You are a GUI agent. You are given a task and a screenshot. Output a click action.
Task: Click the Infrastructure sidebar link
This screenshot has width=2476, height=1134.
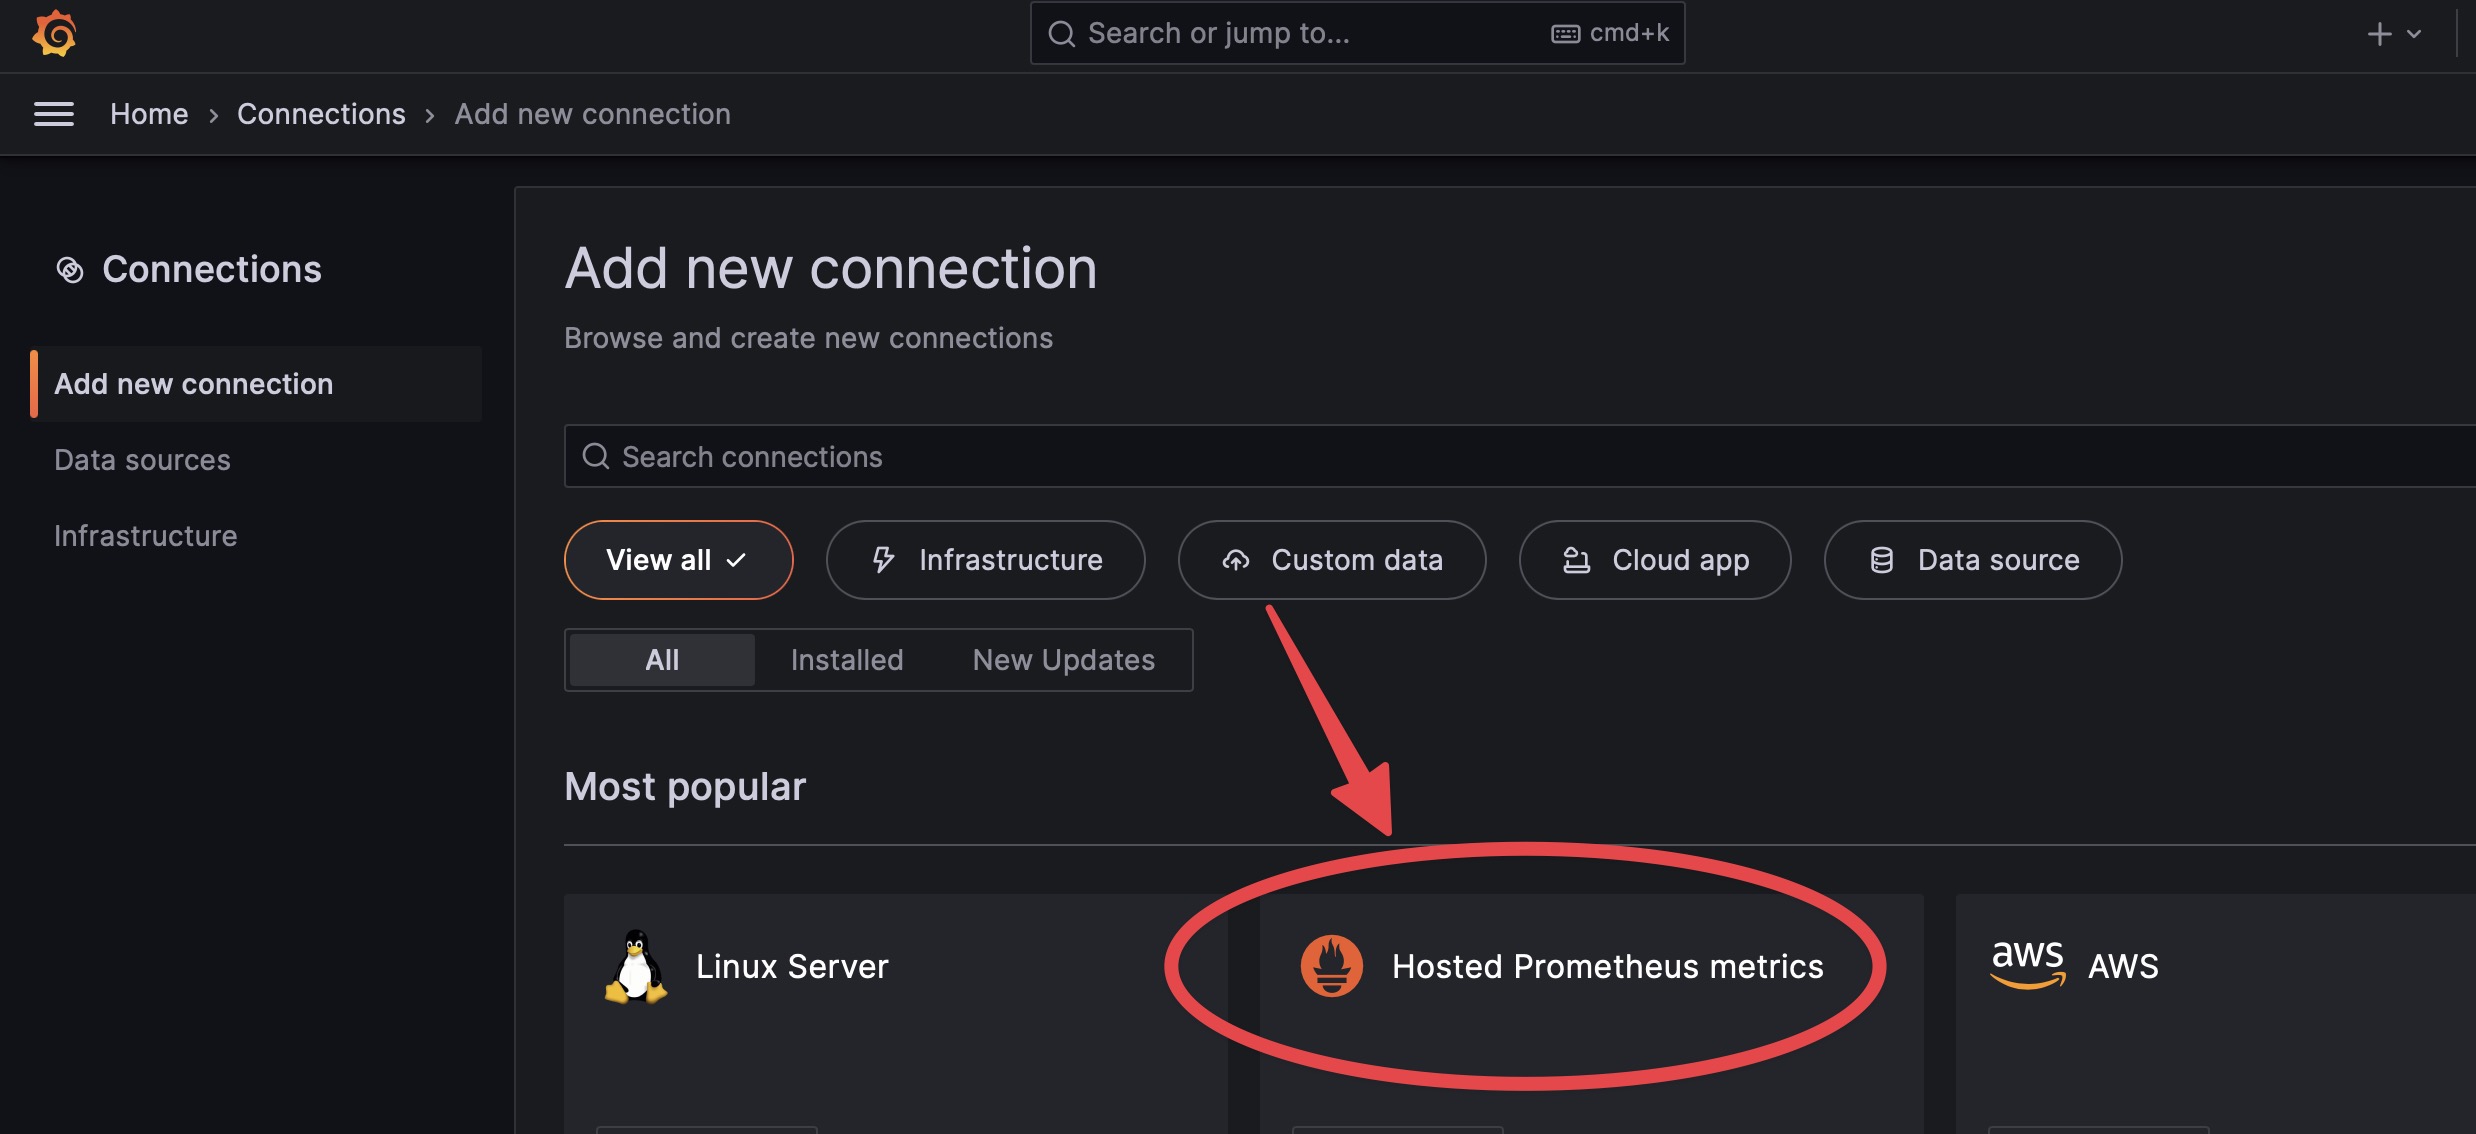[145, 534]
